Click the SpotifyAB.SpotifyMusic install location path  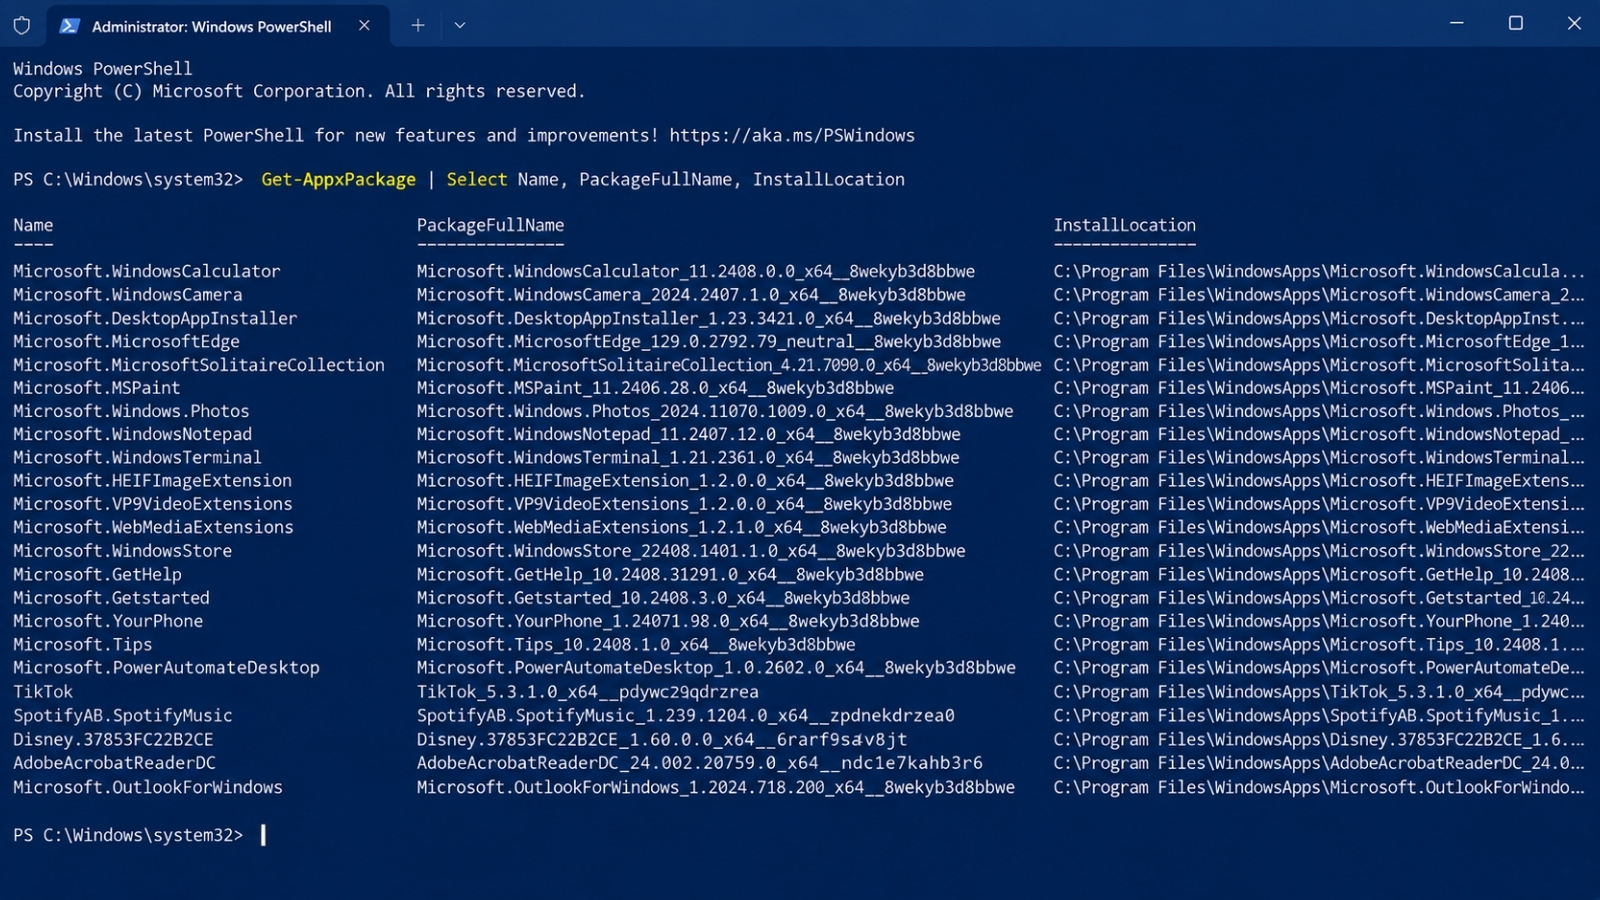(x=1319, y=716)
